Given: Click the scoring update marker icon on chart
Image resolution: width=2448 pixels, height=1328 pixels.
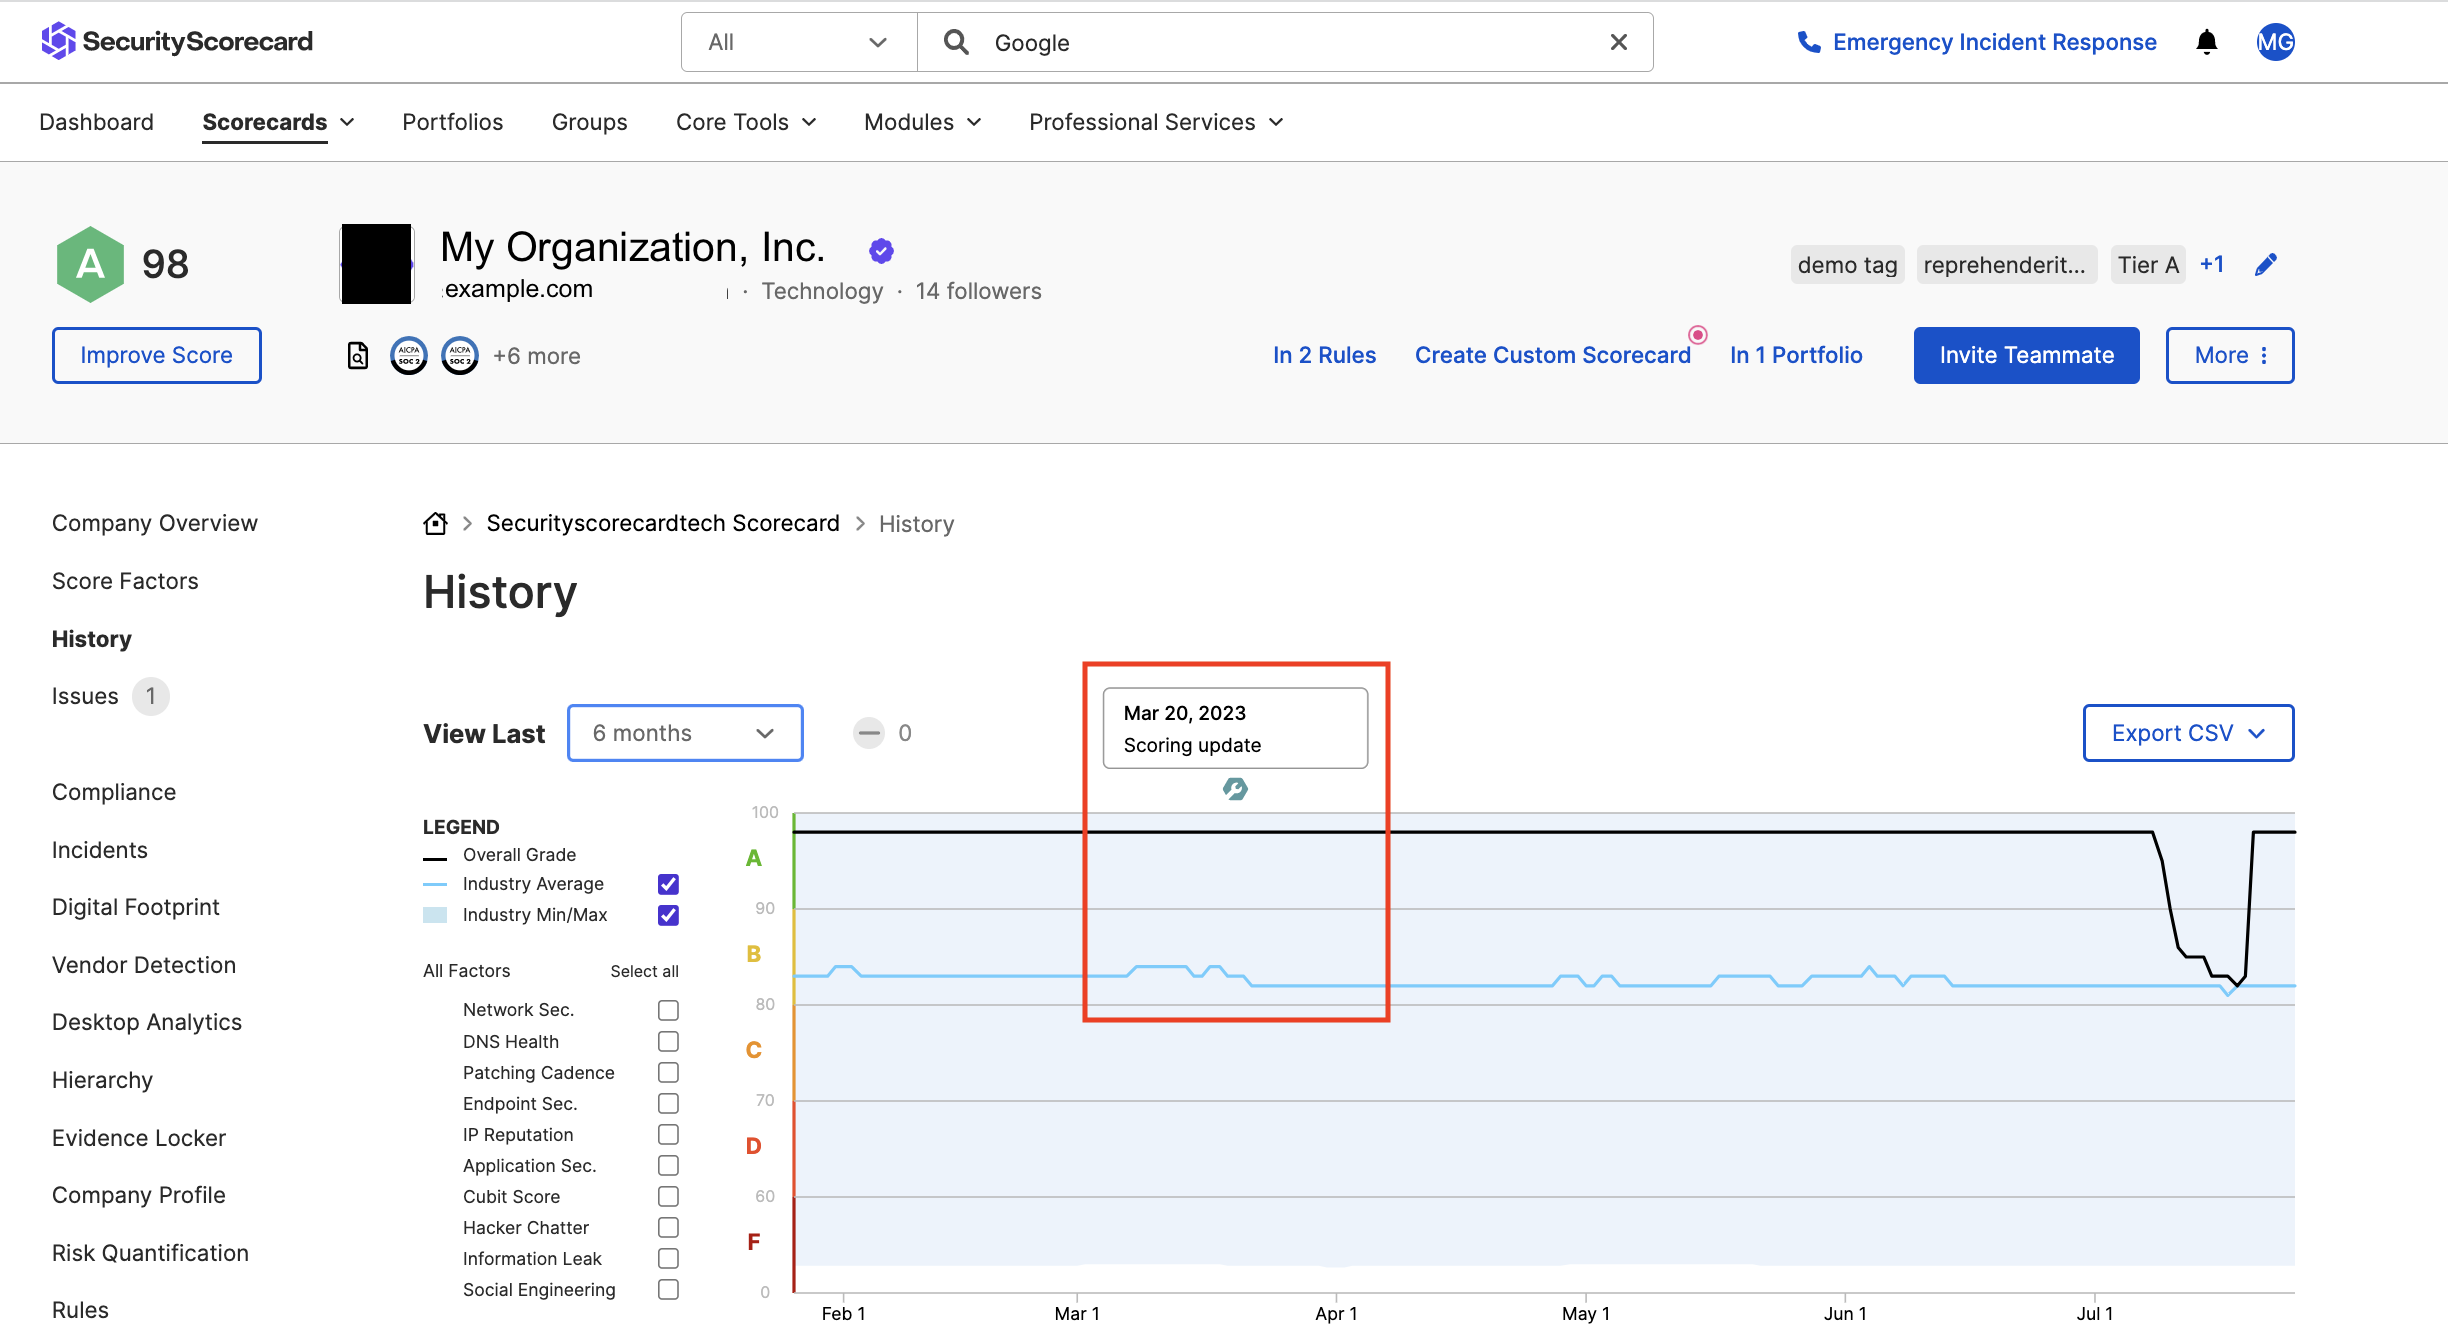Looking at the screenshot, I should (x=1235, y=789).
